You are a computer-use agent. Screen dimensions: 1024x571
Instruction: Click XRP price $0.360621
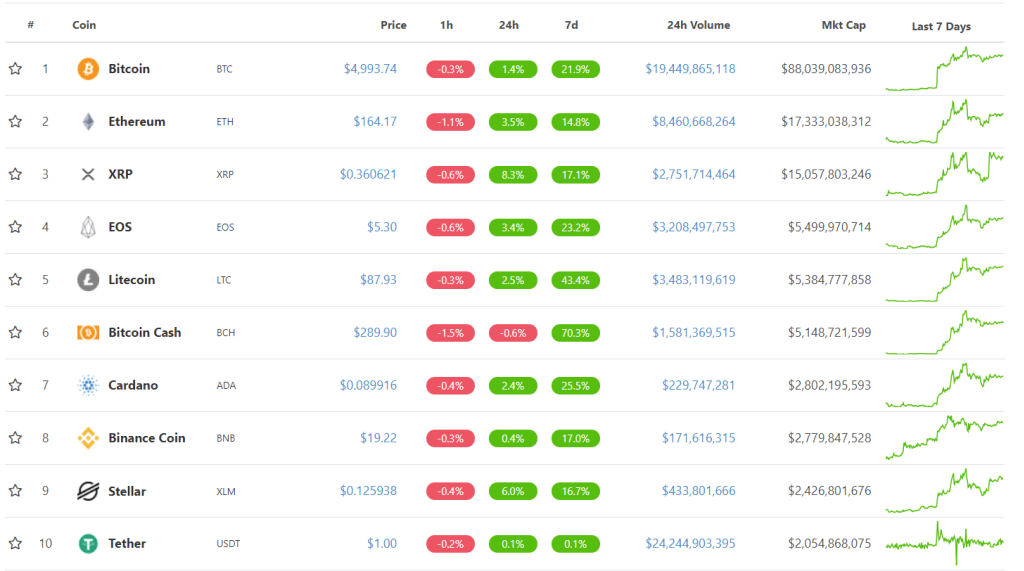pyautogui.click(x=368, y=174)
